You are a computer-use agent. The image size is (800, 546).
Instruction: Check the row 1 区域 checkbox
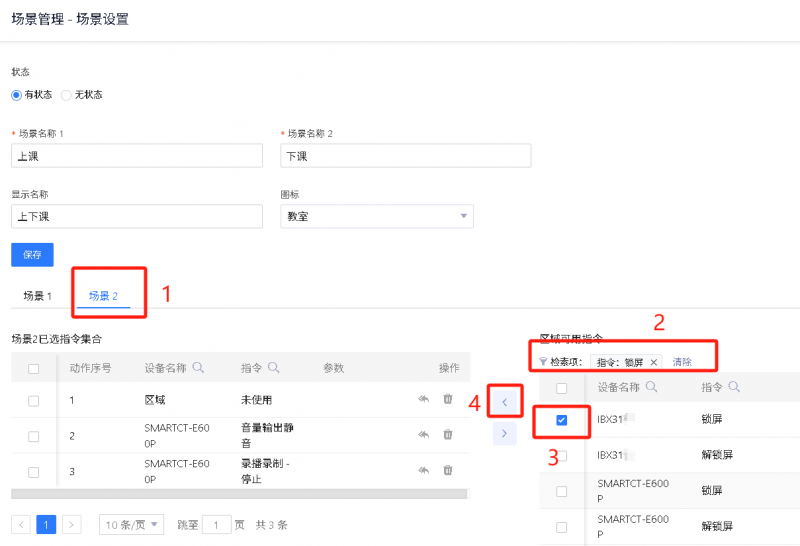click(x=34, y=400)
